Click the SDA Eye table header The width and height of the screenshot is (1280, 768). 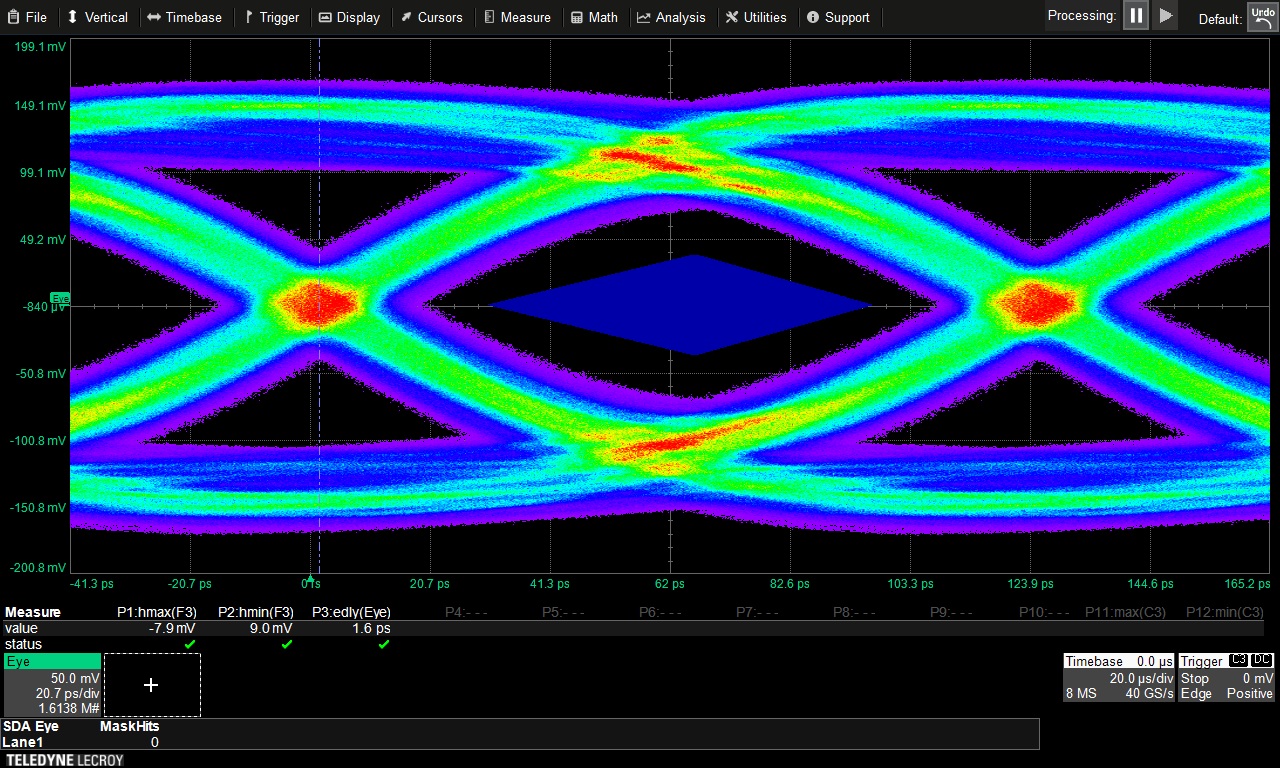coord(31,727)
